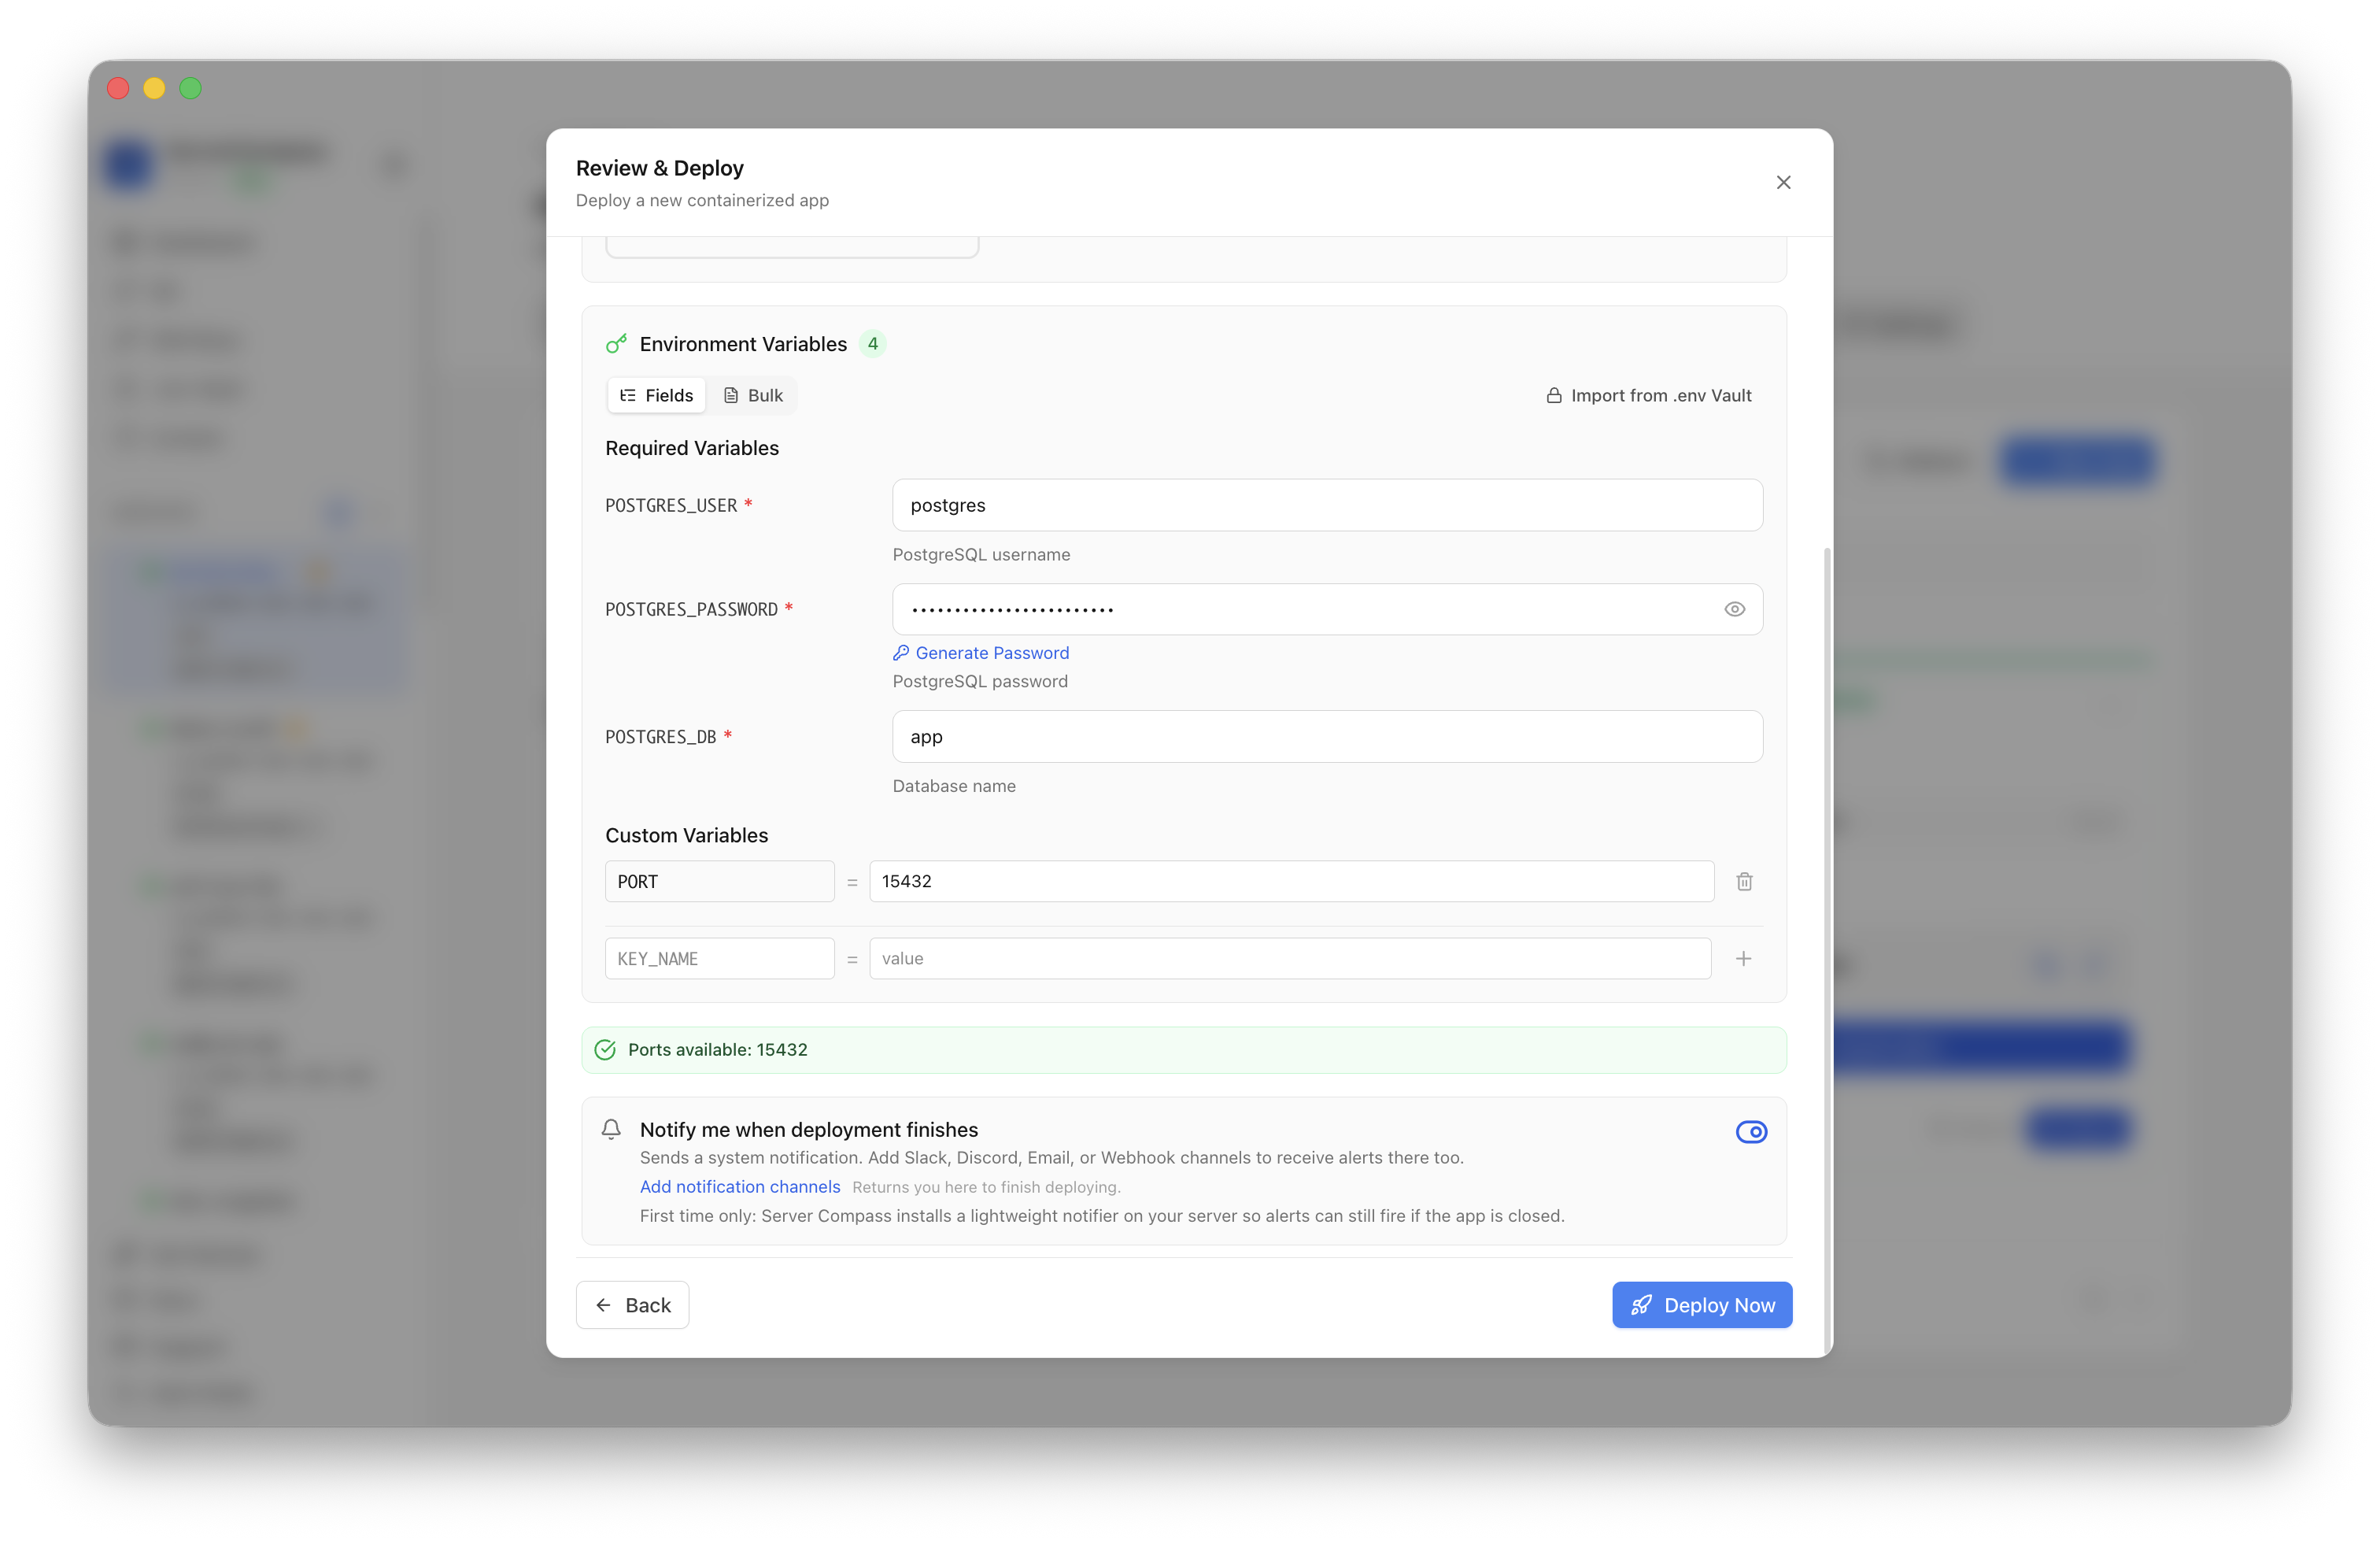Click the POSTGRES_PASSWORD field
This screenshot has width=2380, height=1543.
click(1327, 609)
